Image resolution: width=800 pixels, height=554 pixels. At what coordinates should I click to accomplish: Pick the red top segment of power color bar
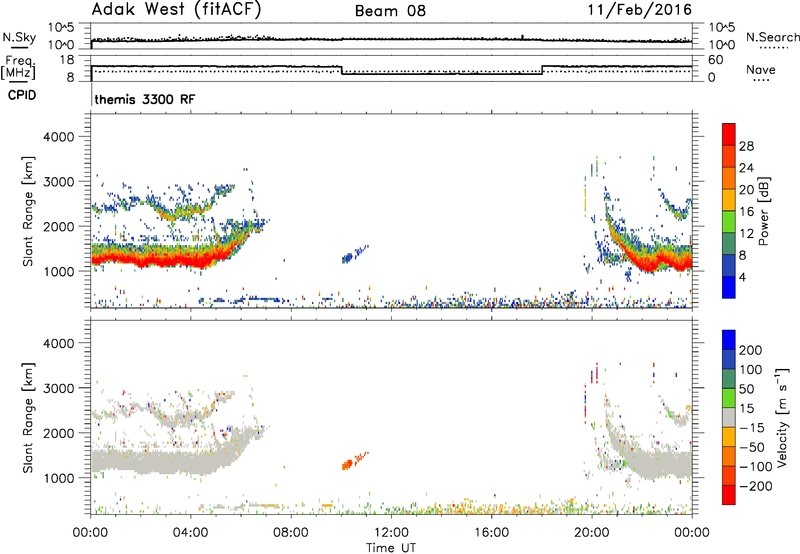point(729,134)
